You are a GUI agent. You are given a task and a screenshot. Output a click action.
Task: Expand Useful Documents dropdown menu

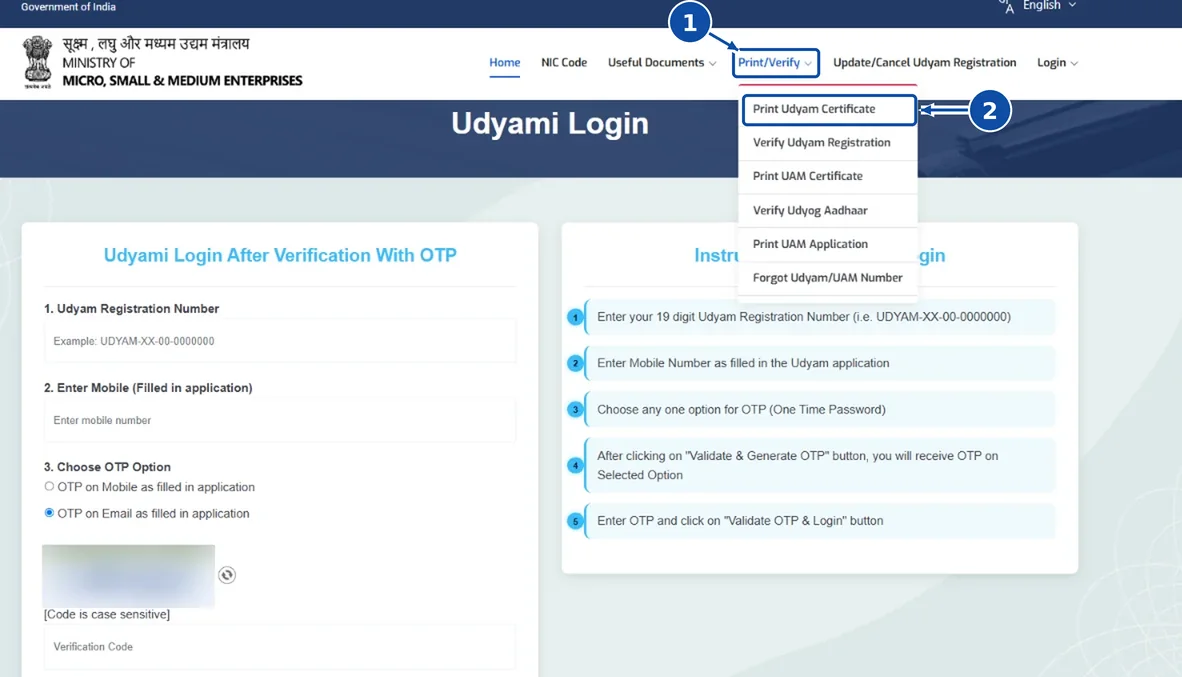[x=662, y=63]
